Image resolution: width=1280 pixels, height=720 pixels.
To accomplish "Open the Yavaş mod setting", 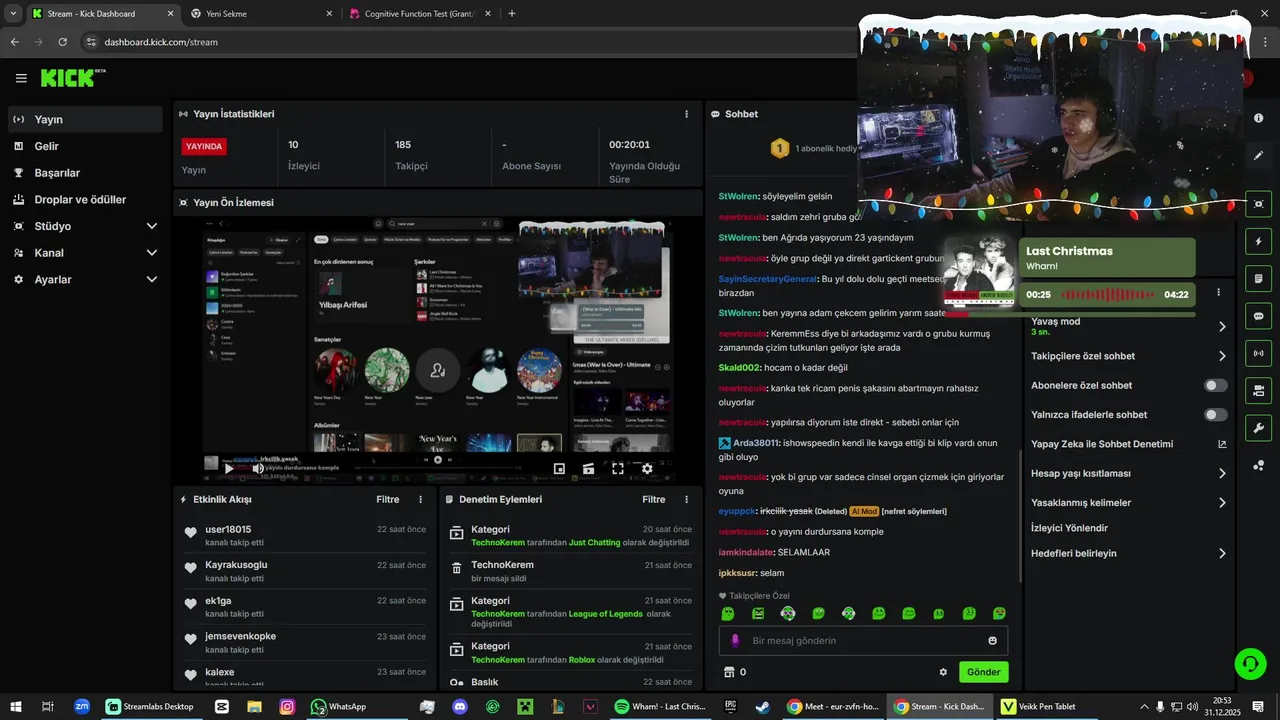I will tap(1128, 326).
